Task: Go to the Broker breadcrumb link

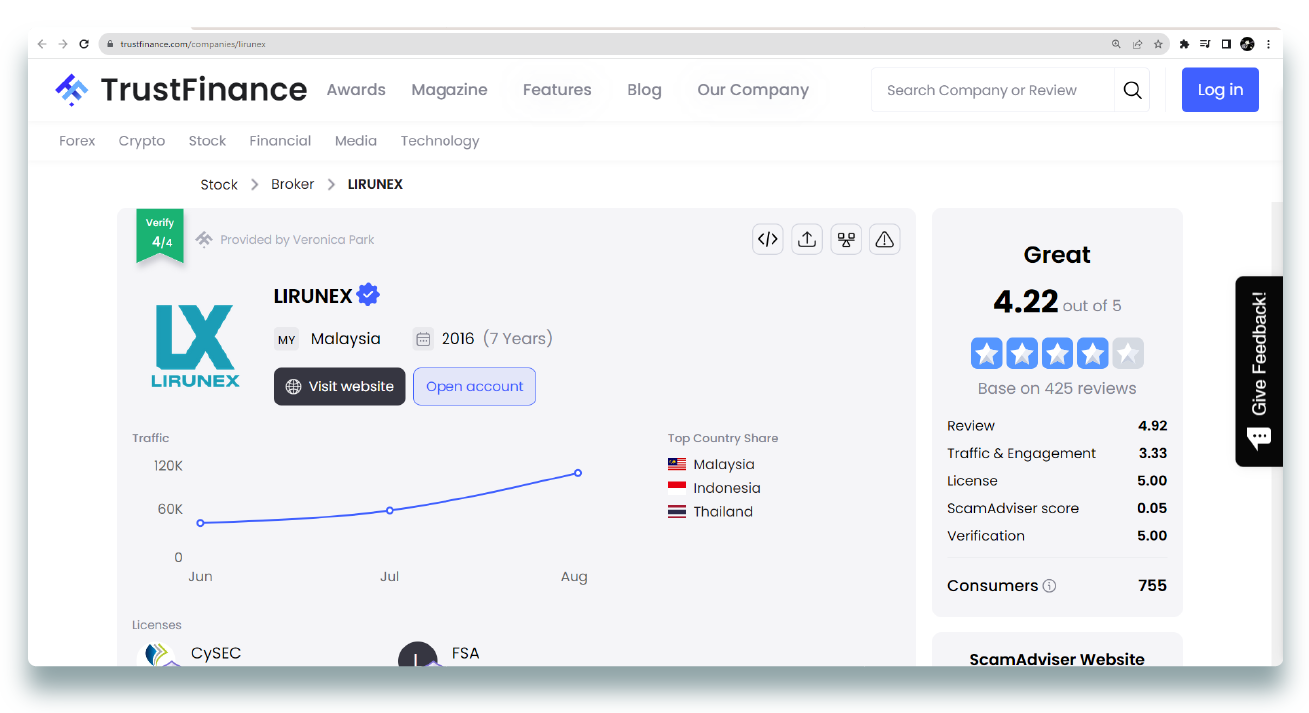Action: tap(292, 184)
